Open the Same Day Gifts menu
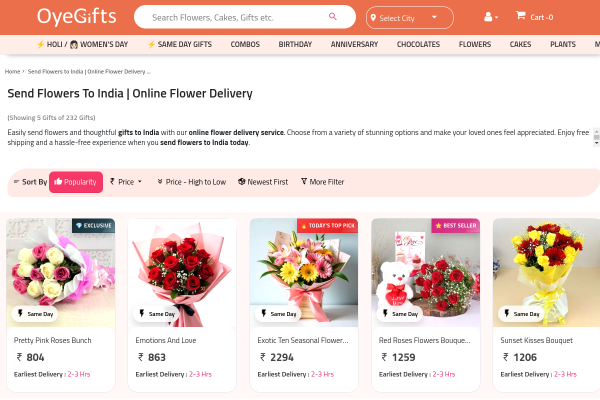 pyautogui.click(x=180, y=45)
